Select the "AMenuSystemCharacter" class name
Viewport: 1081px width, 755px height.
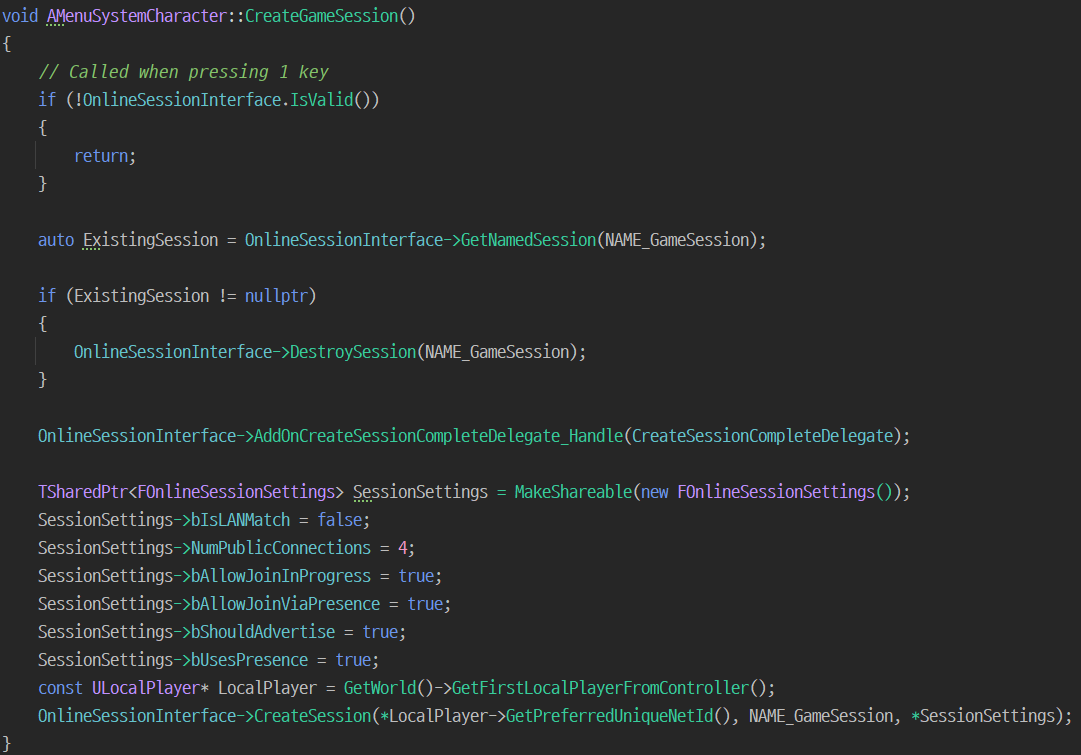(x=137, y=16)
